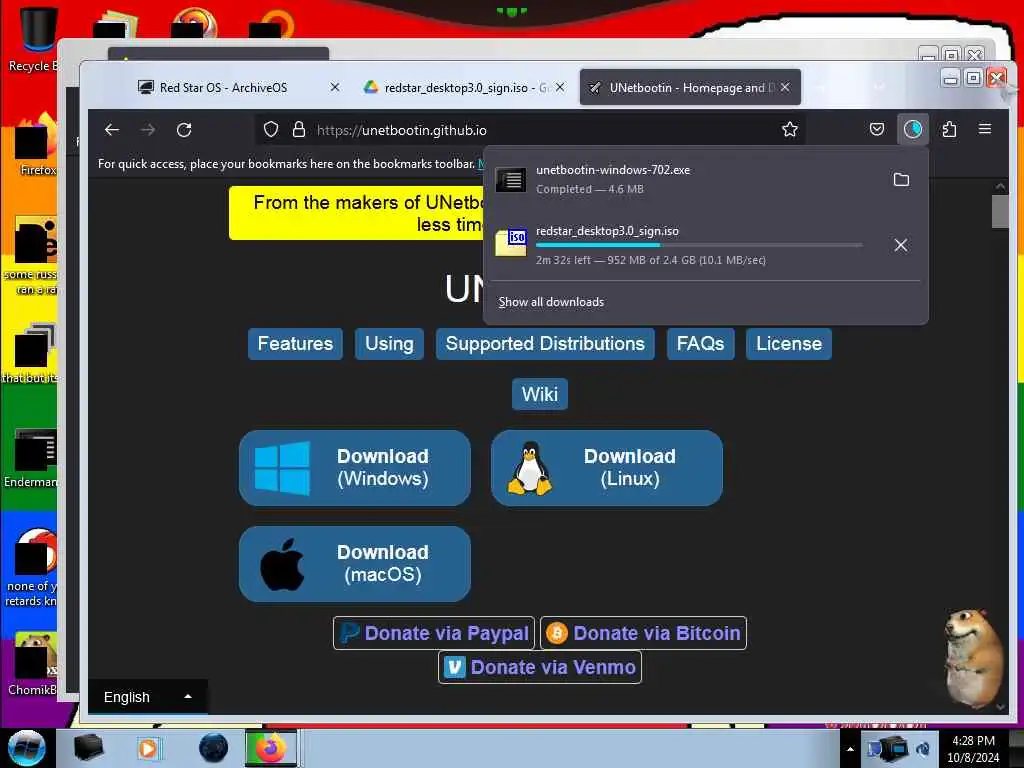Open the Wiki link
1024x768 pixels.
tap(539, 394)
